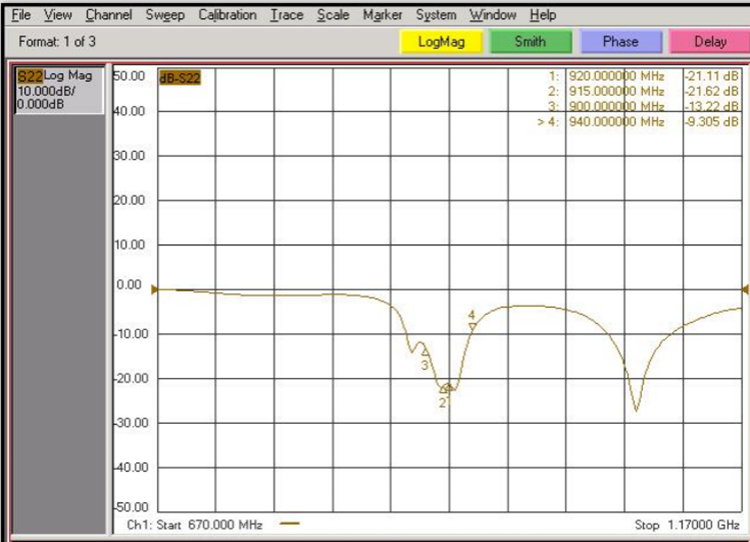The height and width of the screenshot is (542, 750).
Task: Select marker 3 triangle on the trace
Action: click(424, 352)
